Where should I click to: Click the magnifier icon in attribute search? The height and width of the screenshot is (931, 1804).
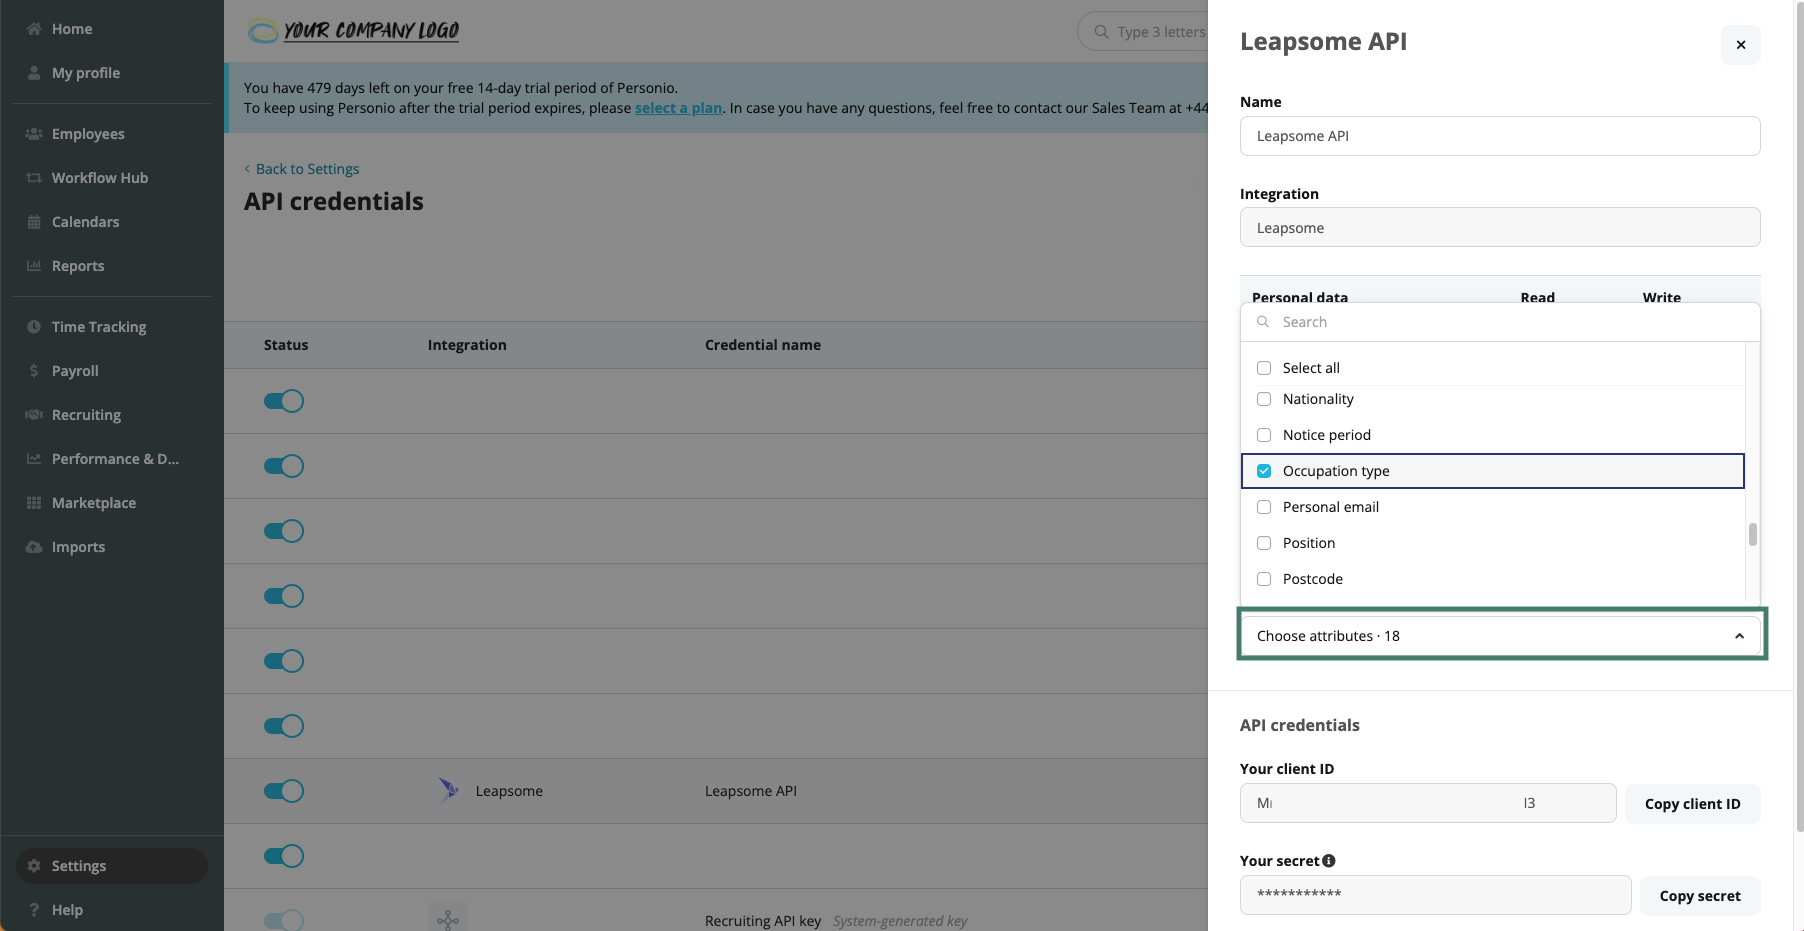tap(1263, 322)
